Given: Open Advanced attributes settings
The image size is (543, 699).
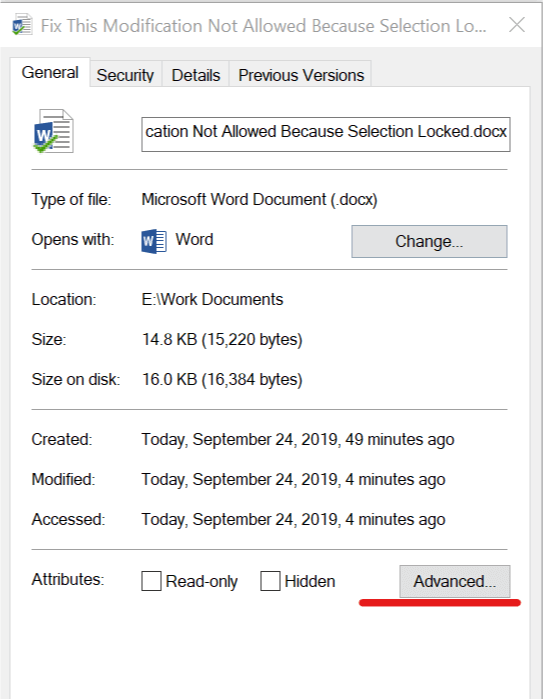Looking at the screenshot, I should (455, 581).
